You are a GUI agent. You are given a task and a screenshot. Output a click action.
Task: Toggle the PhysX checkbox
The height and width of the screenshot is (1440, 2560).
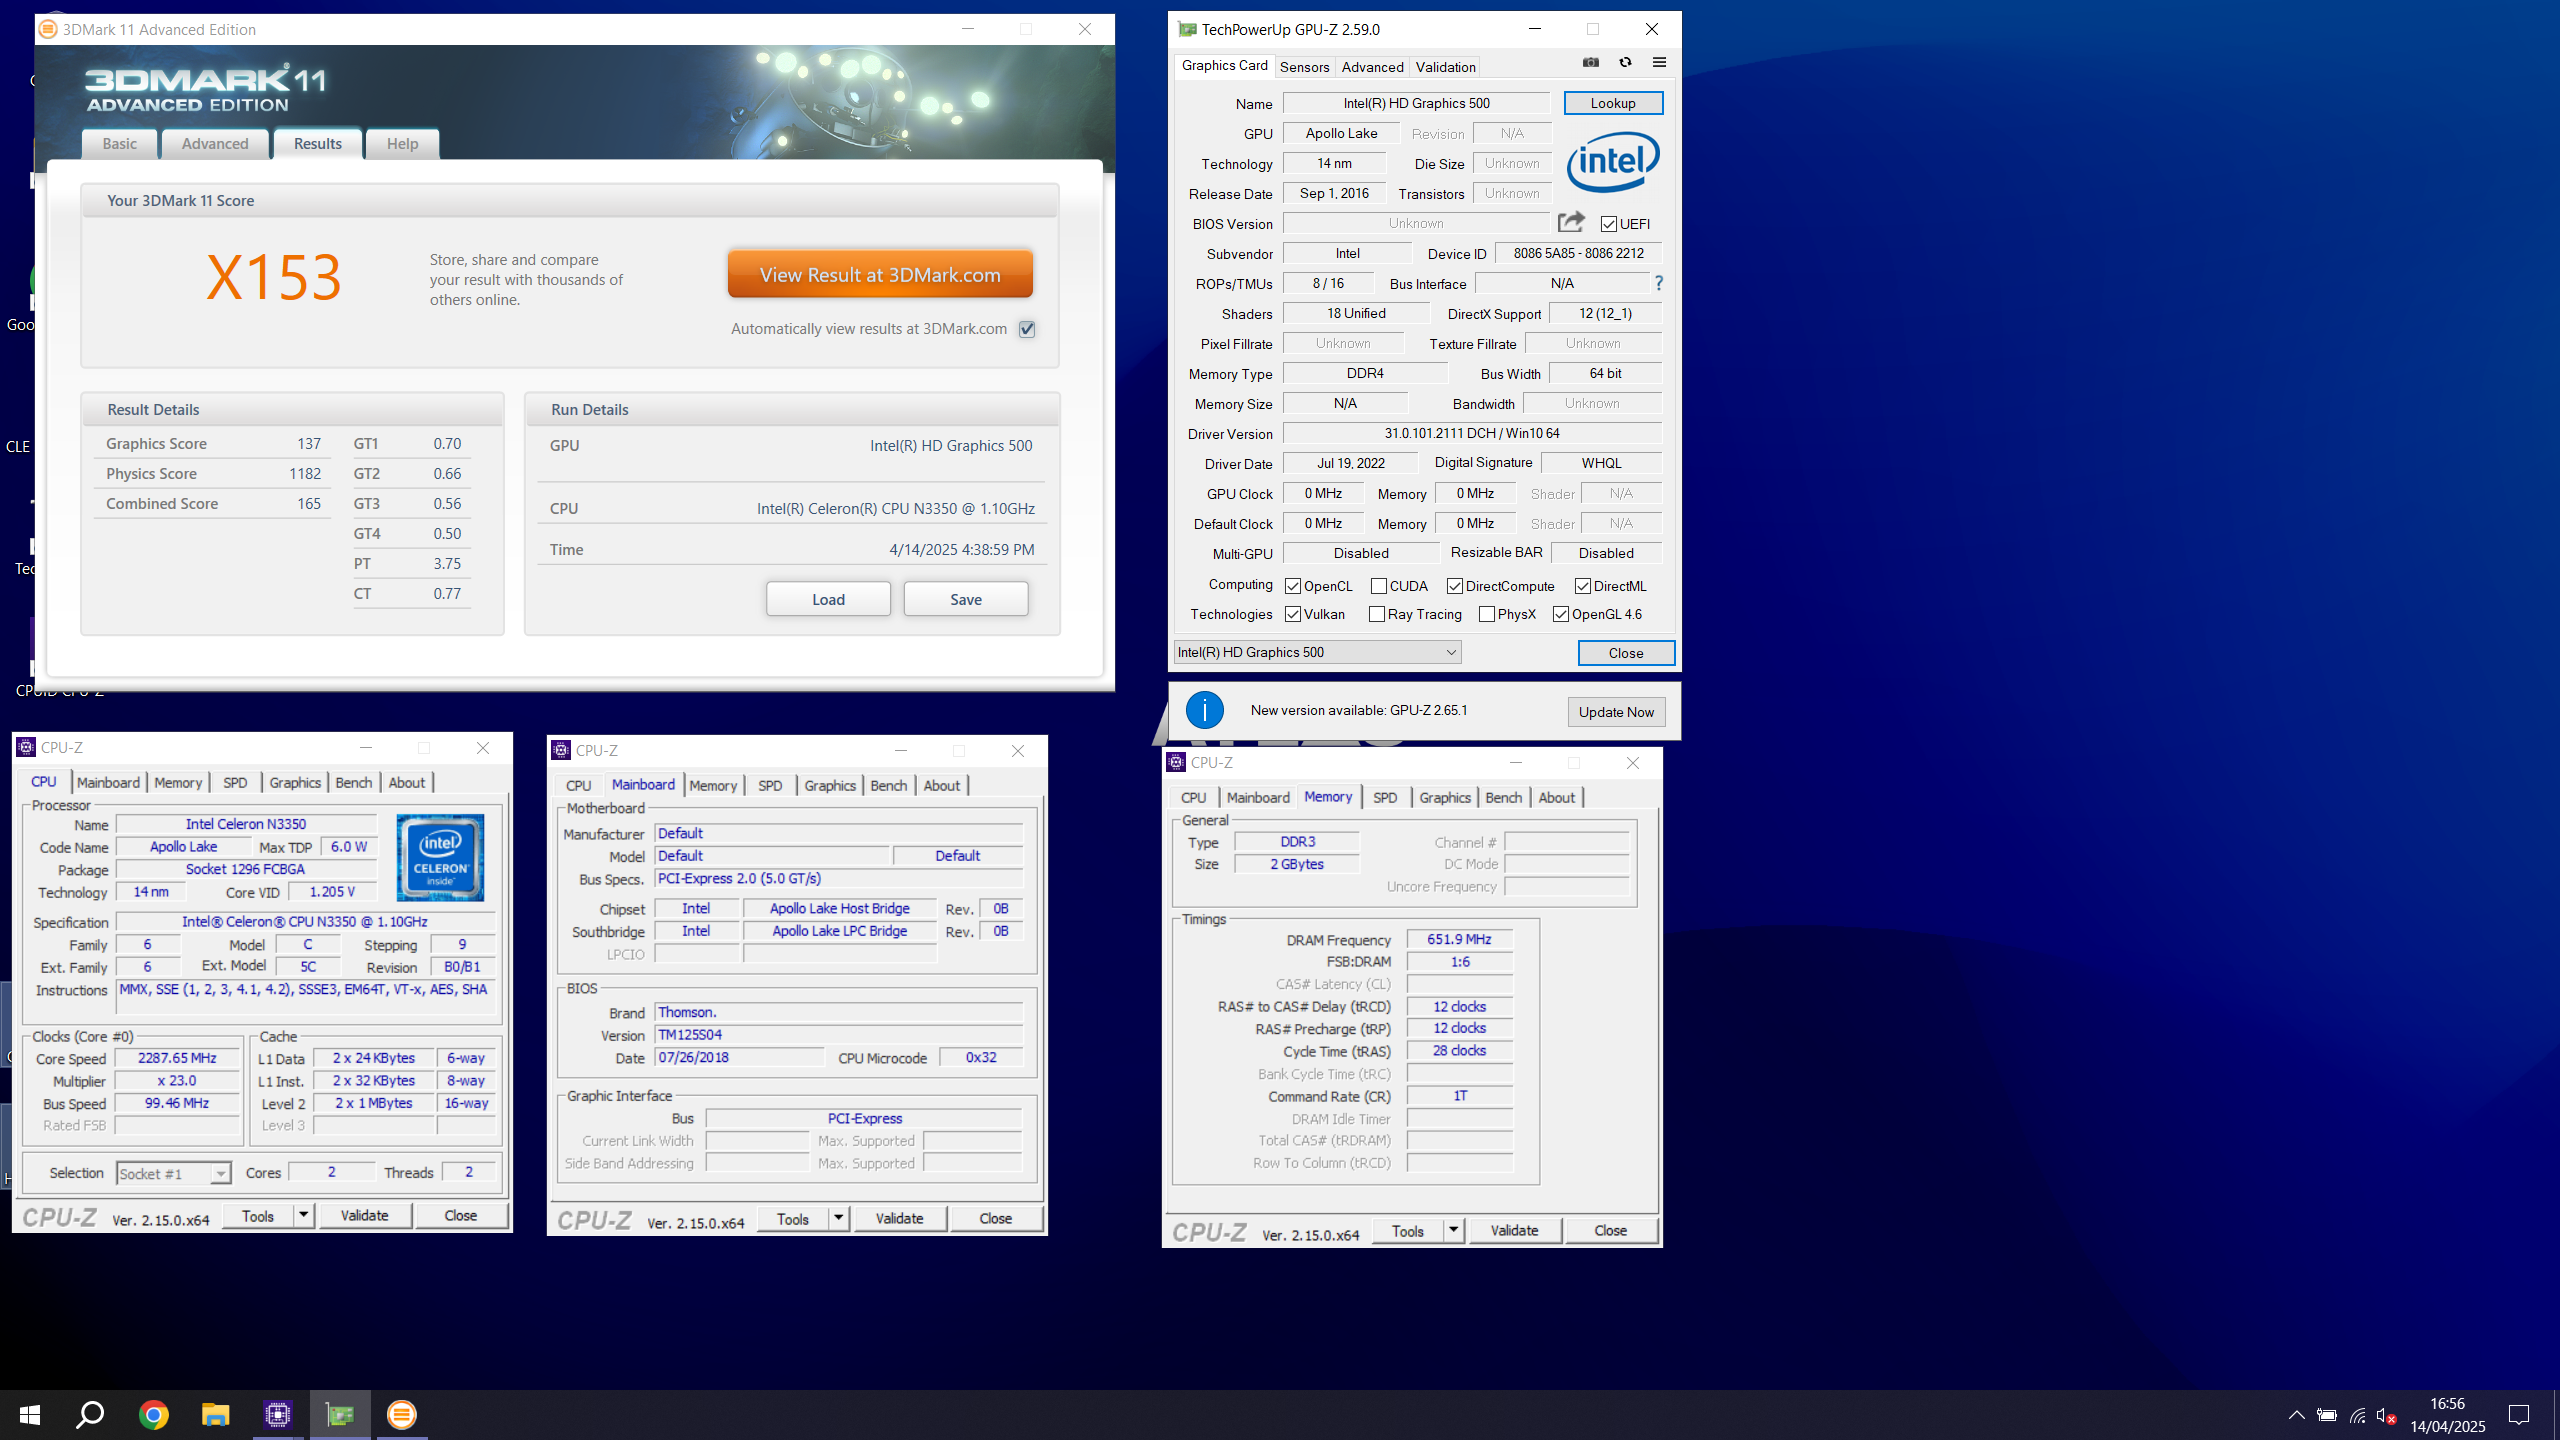pyautogui.click(x=1487, y=614)
